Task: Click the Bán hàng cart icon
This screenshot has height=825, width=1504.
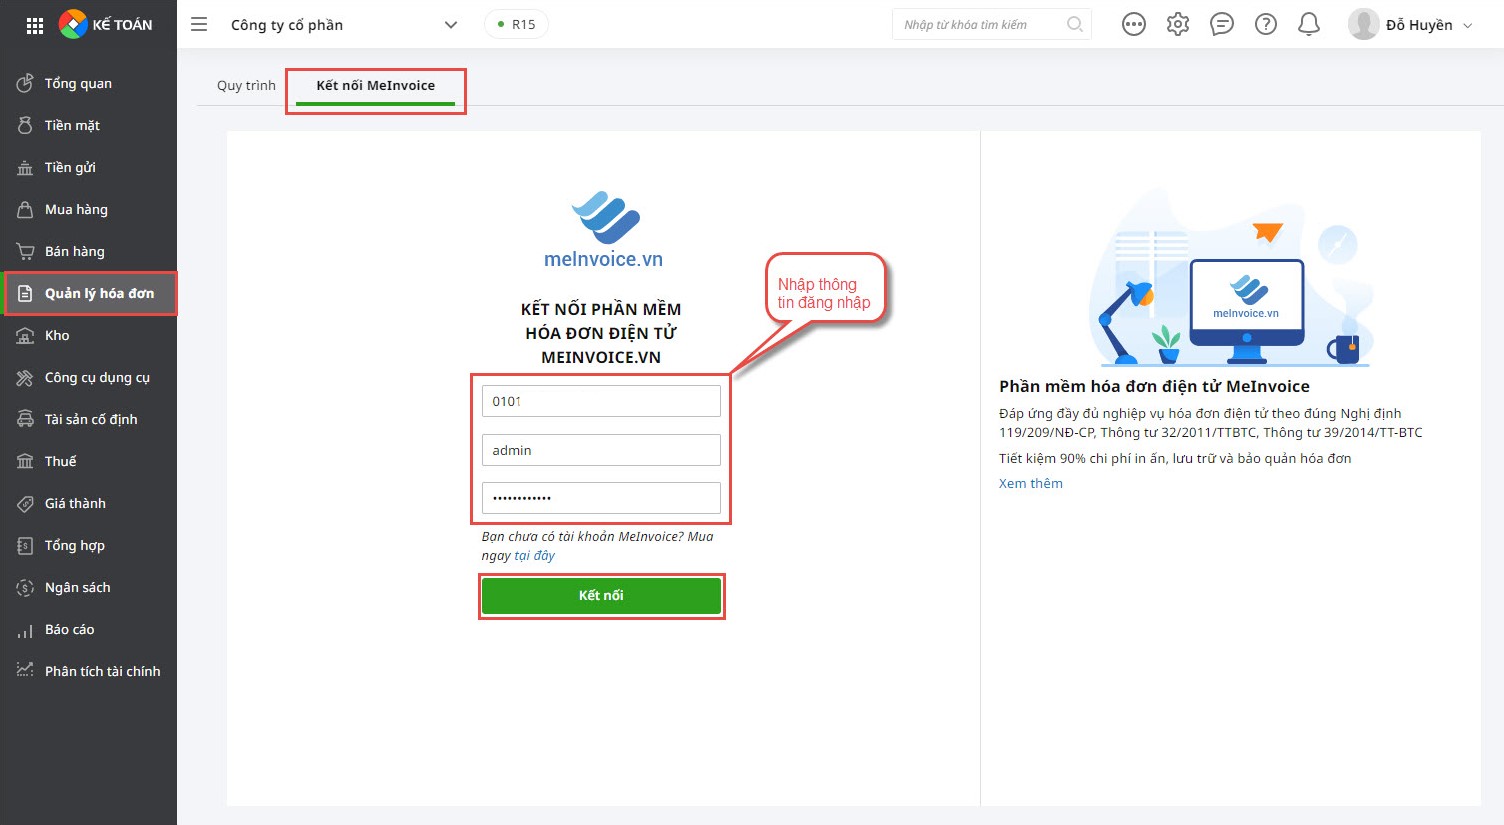Action: coord(25,252)
